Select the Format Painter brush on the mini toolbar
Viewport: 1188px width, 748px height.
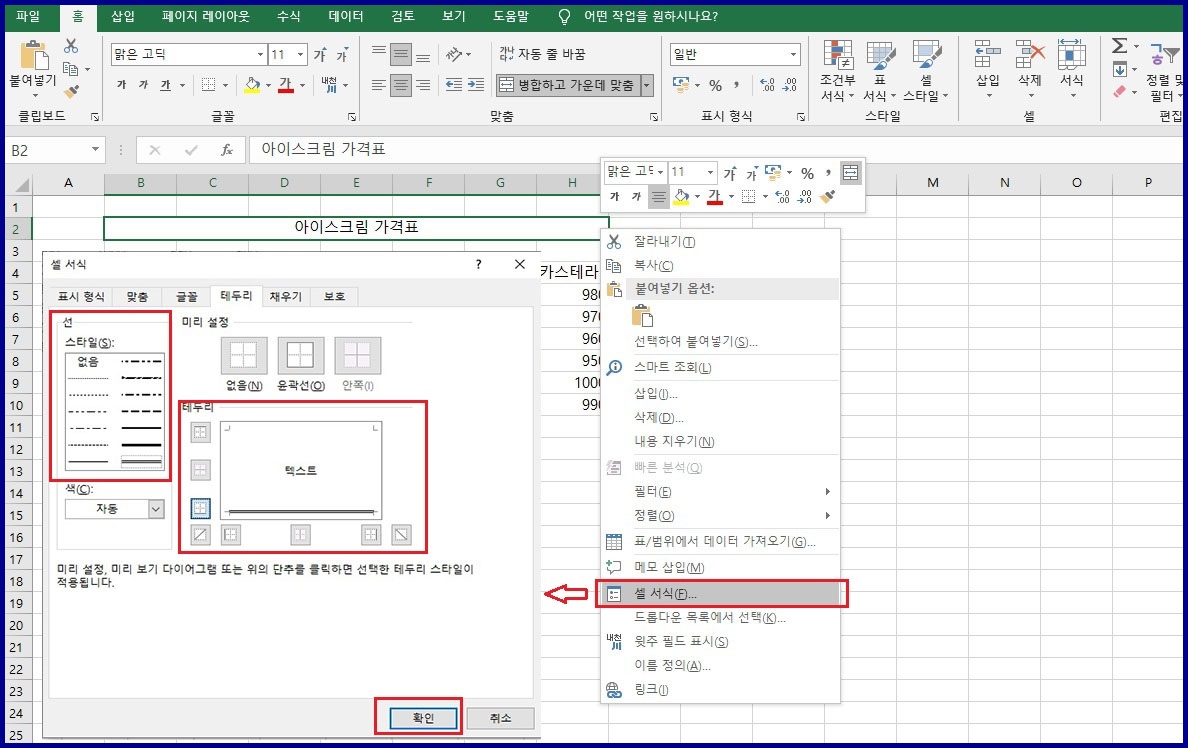(x=827, y=197)
